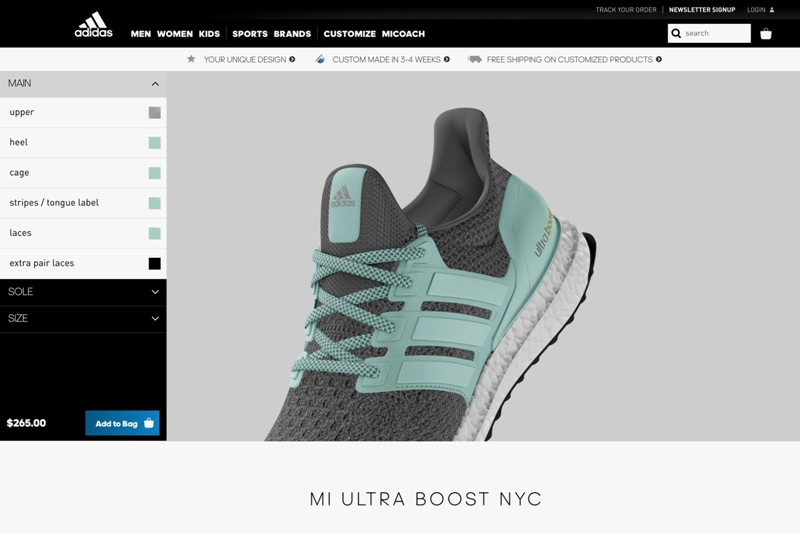The image size is (800, 533).
Task: Open the shopping bag icon in header
Action: (766, 34)
